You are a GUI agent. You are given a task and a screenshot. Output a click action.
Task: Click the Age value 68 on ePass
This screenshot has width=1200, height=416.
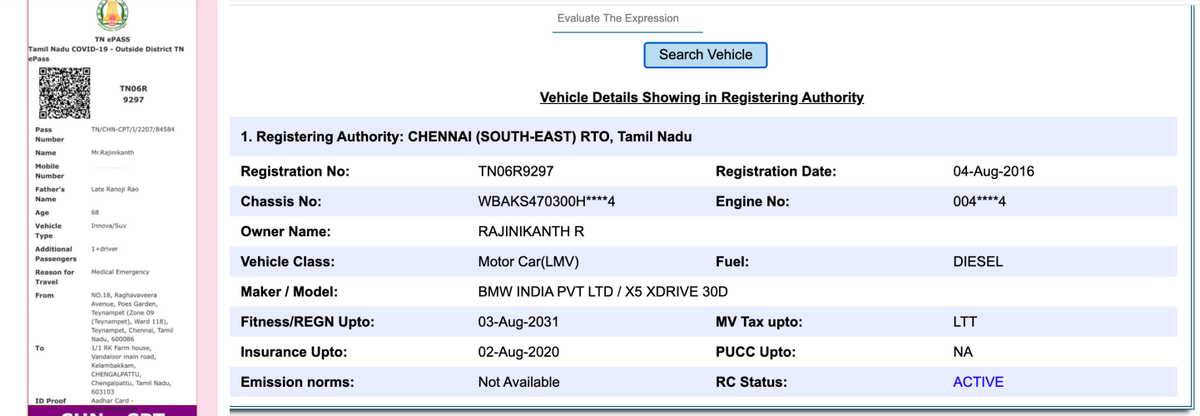click(95, 212)
